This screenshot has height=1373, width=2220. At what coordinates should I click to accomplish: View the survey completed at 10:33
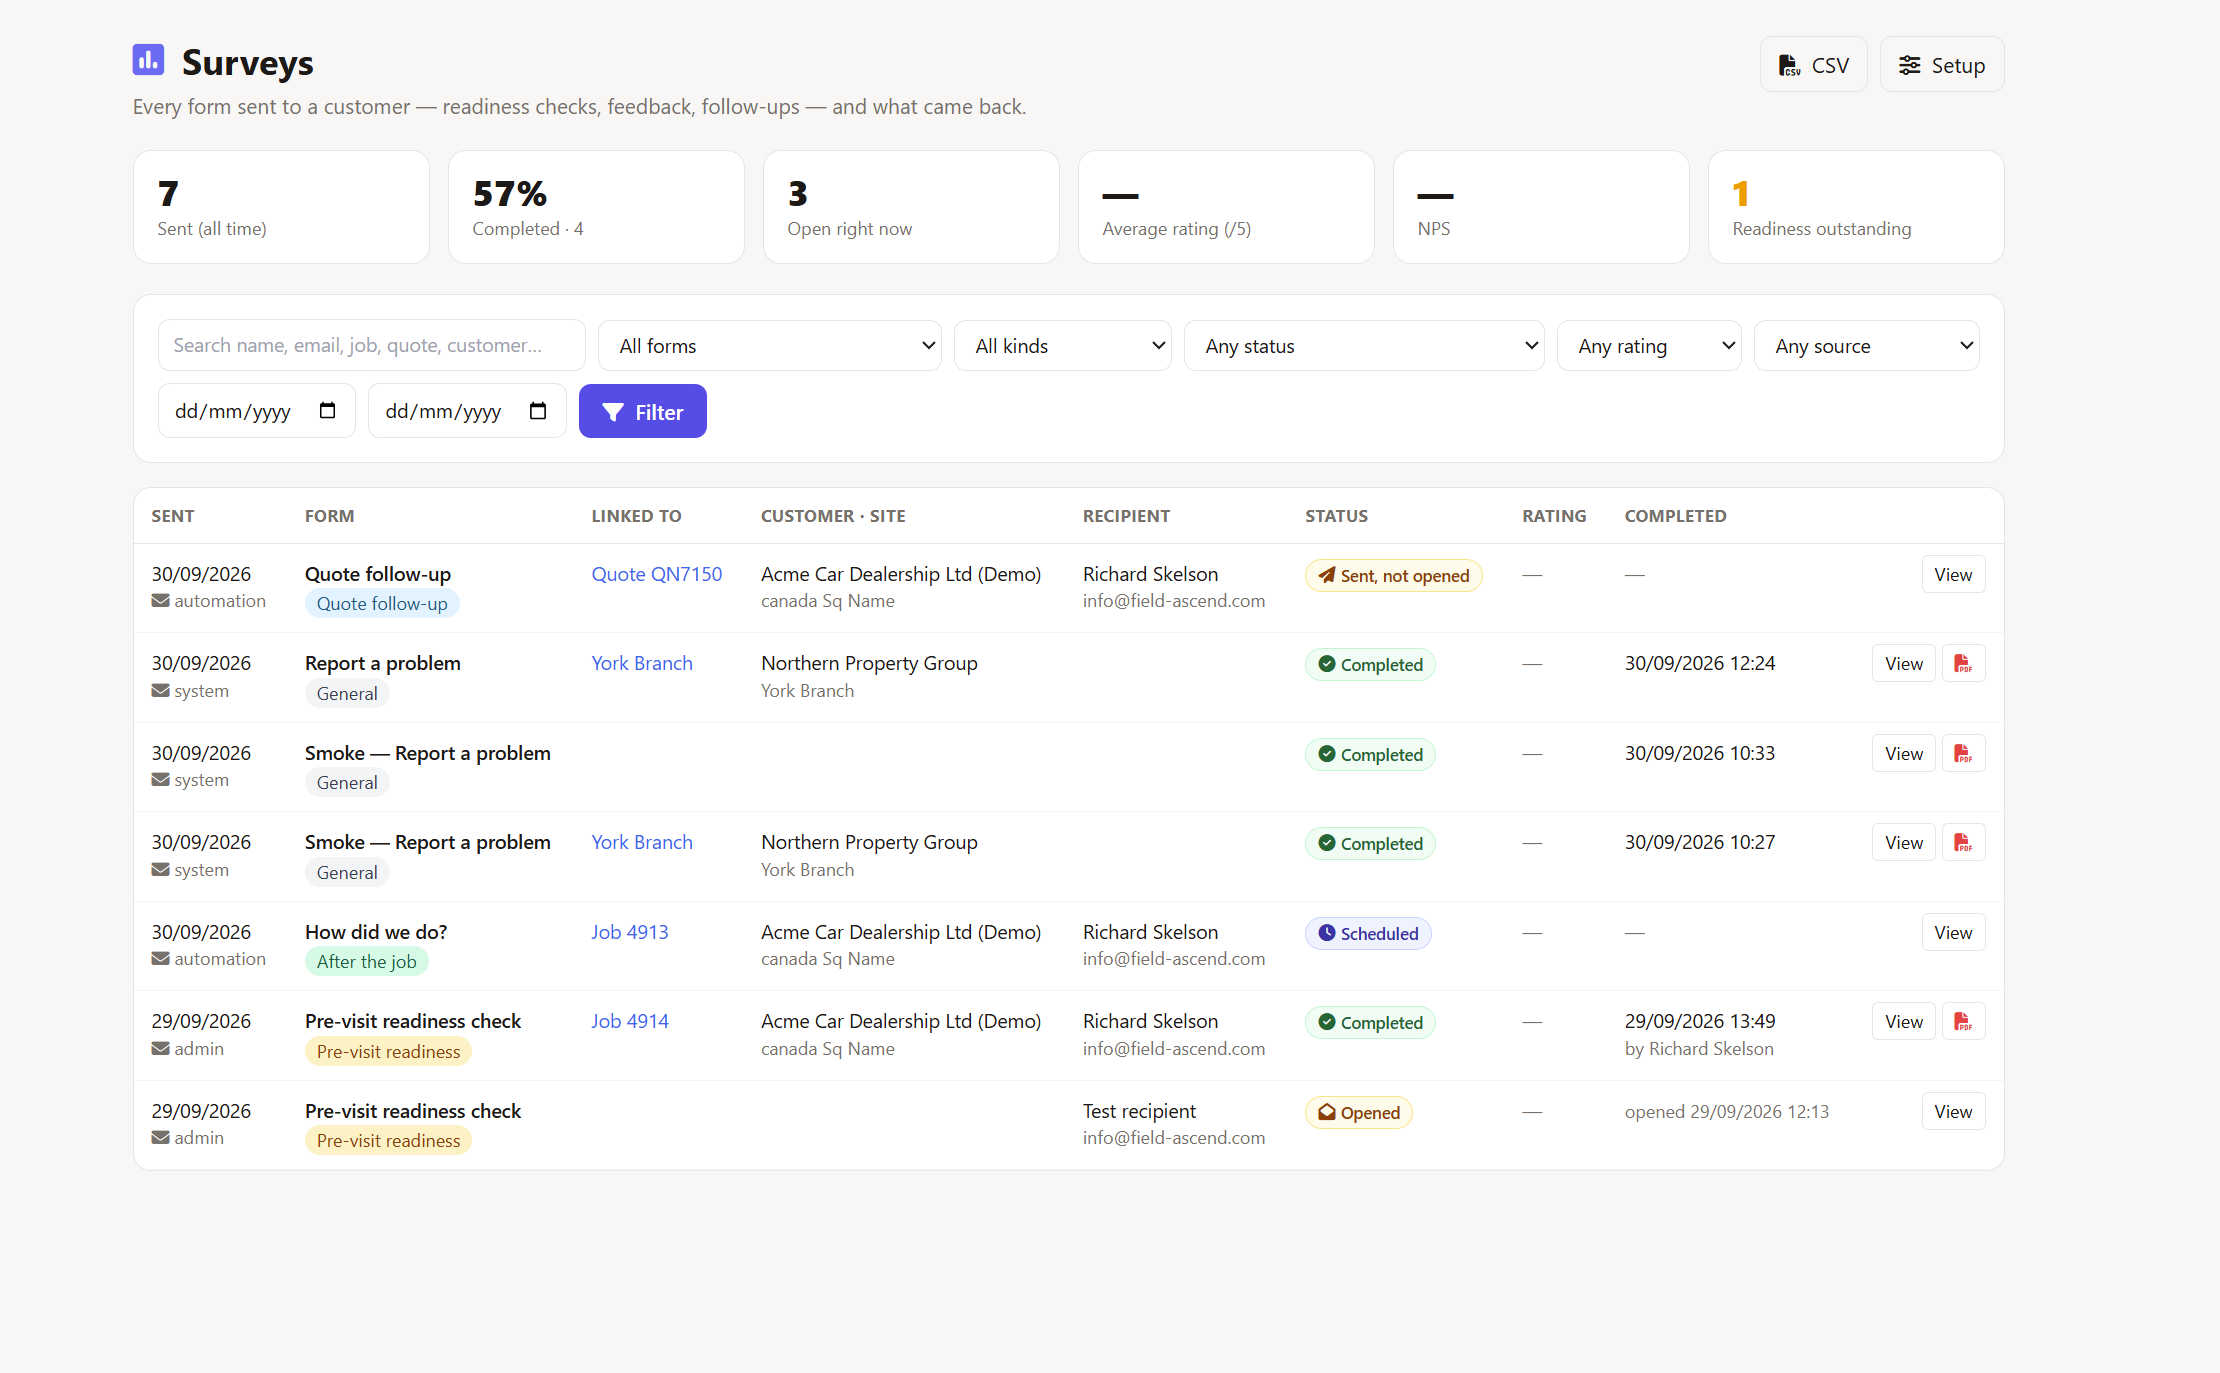[1904, 753]
